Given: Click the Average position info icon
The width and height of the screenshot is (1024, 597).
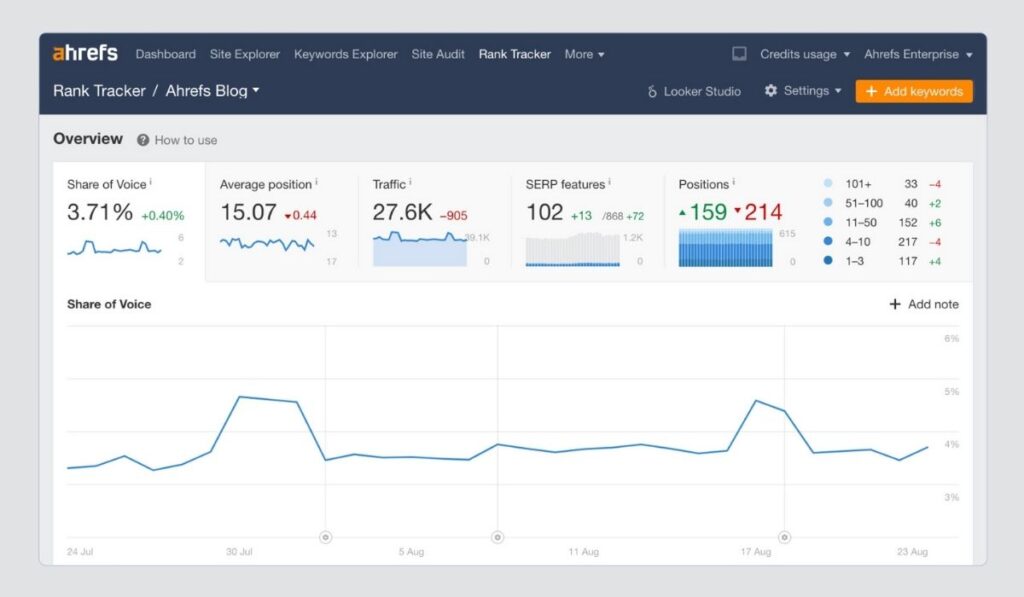Looking at the screenshot, I should point(316,182).
